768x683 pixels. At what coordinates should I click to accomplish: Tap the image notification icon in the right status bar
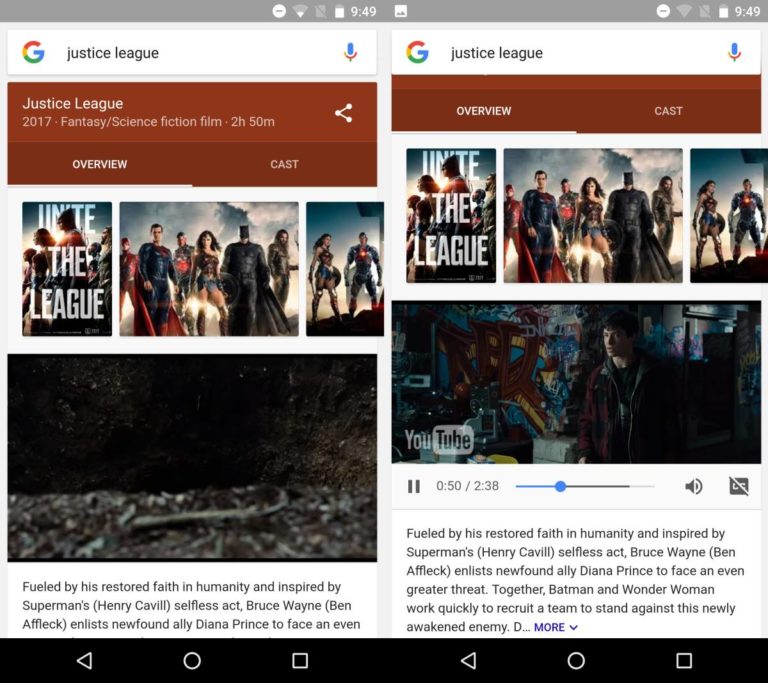pos(401,11)
